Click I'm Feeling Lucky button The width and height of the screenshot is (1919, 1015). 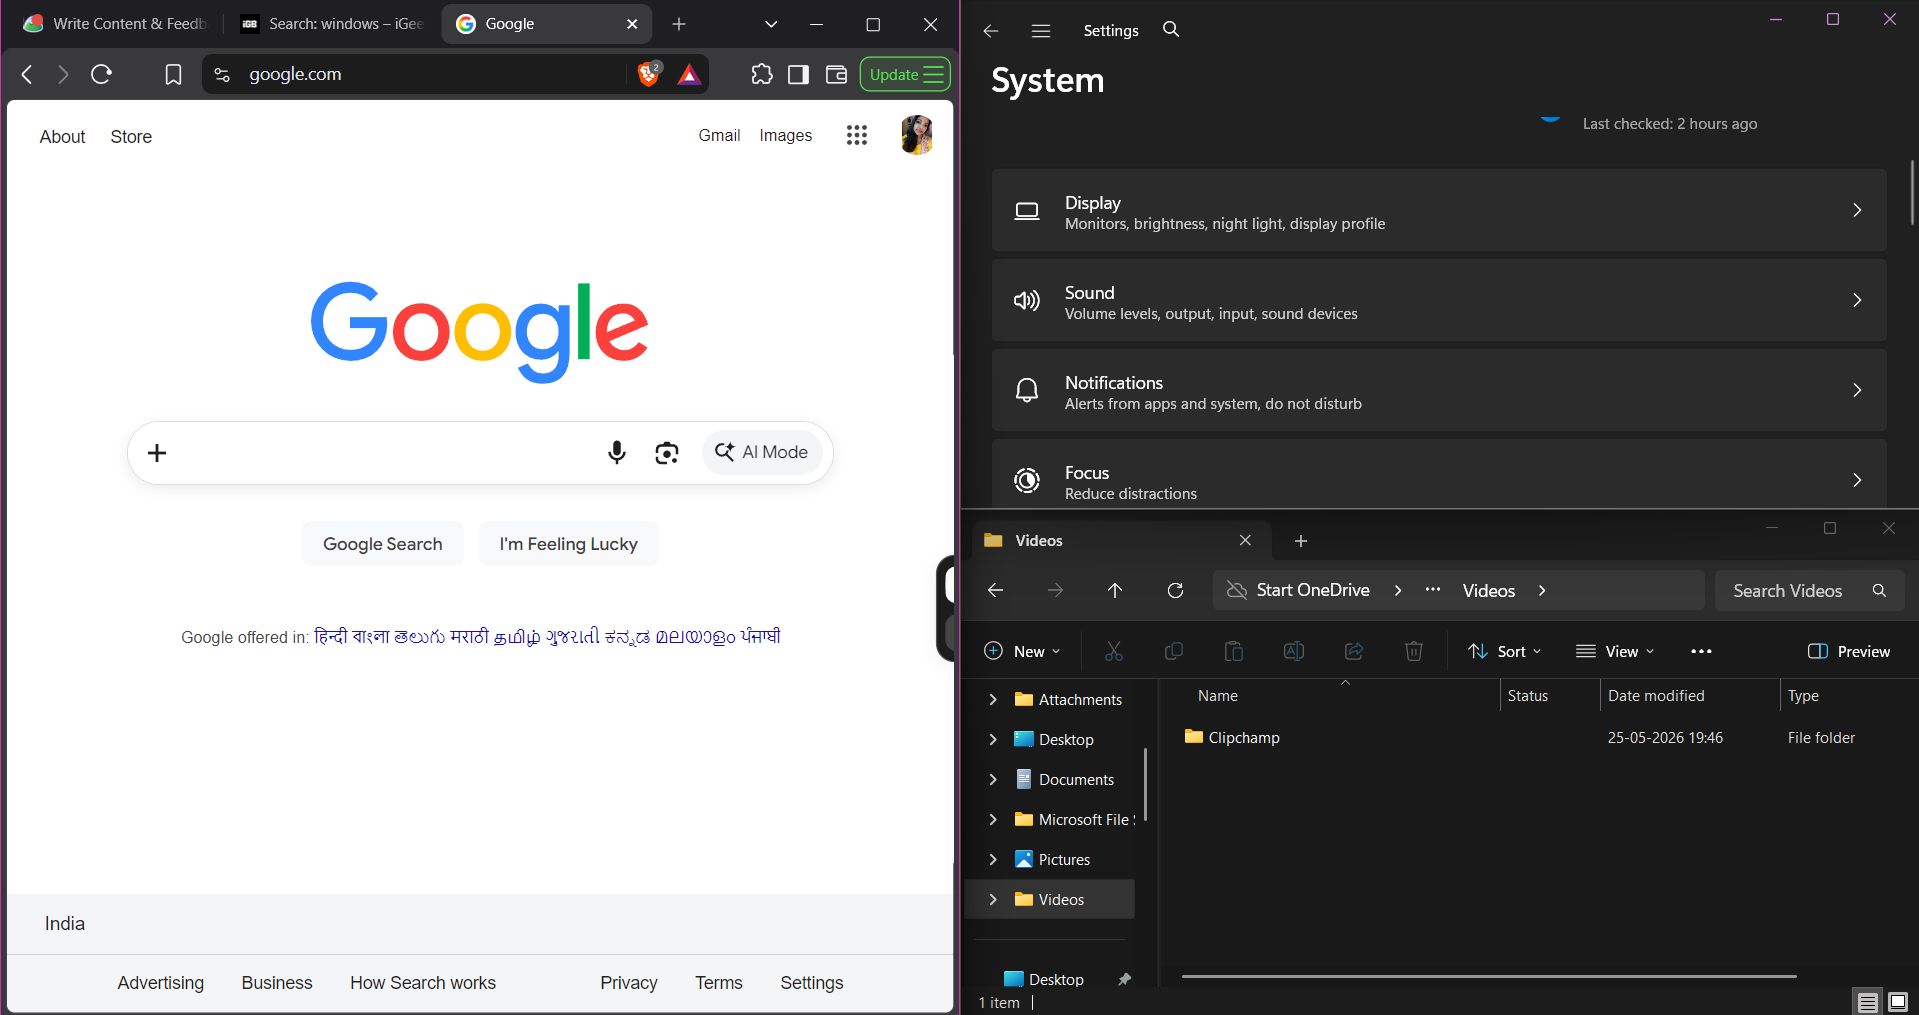pyautogui.click(x=568, y=544)
